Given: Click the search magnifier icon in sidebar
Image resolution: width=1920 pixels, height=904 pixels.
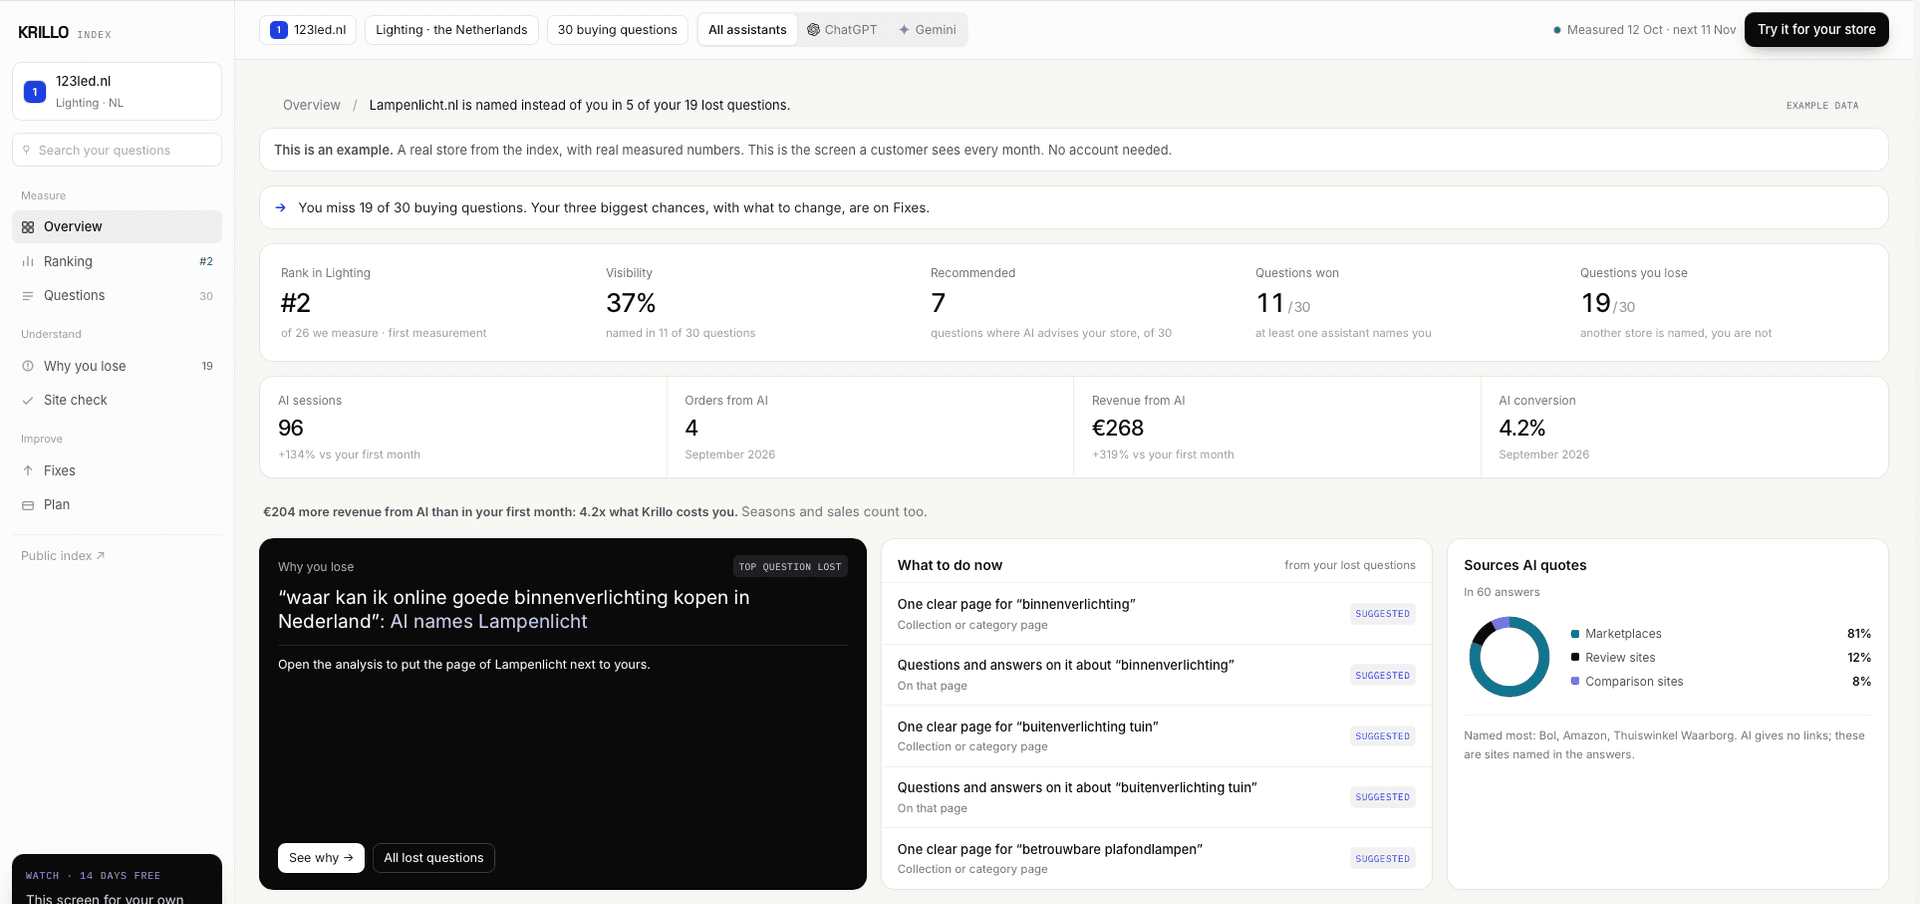Looking at the screenshot, I should 27,150.
